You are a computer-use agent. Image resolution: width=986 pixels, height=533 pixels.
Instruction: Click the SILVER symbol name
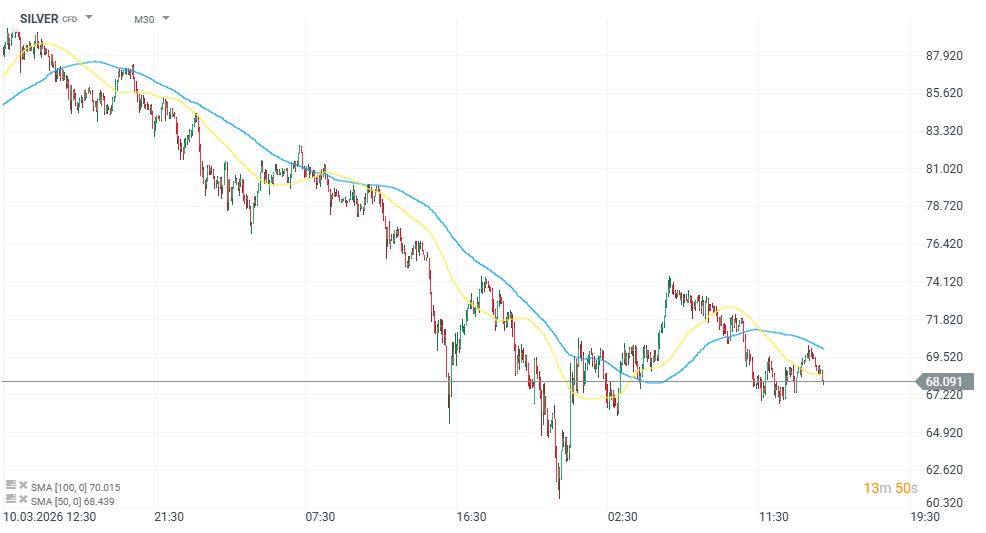coord(39,18)
